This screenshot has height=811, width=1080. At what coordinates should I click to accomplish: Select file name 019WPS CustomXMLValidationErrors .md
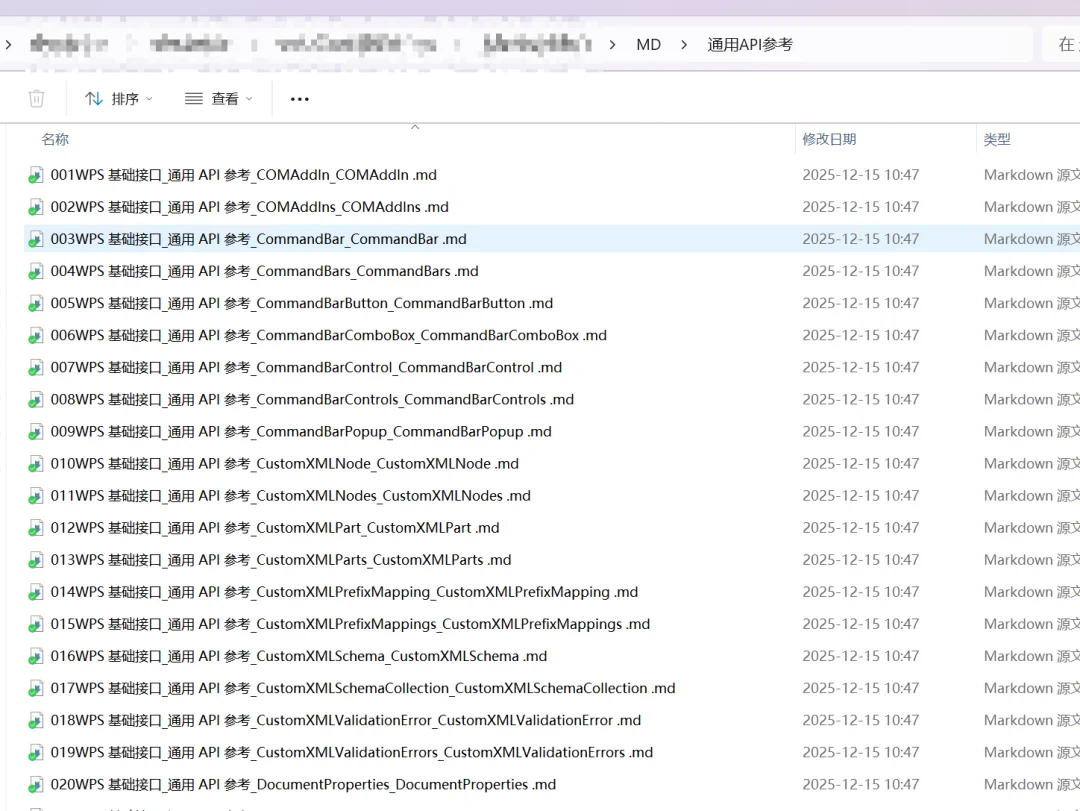(x=351, y=752)
